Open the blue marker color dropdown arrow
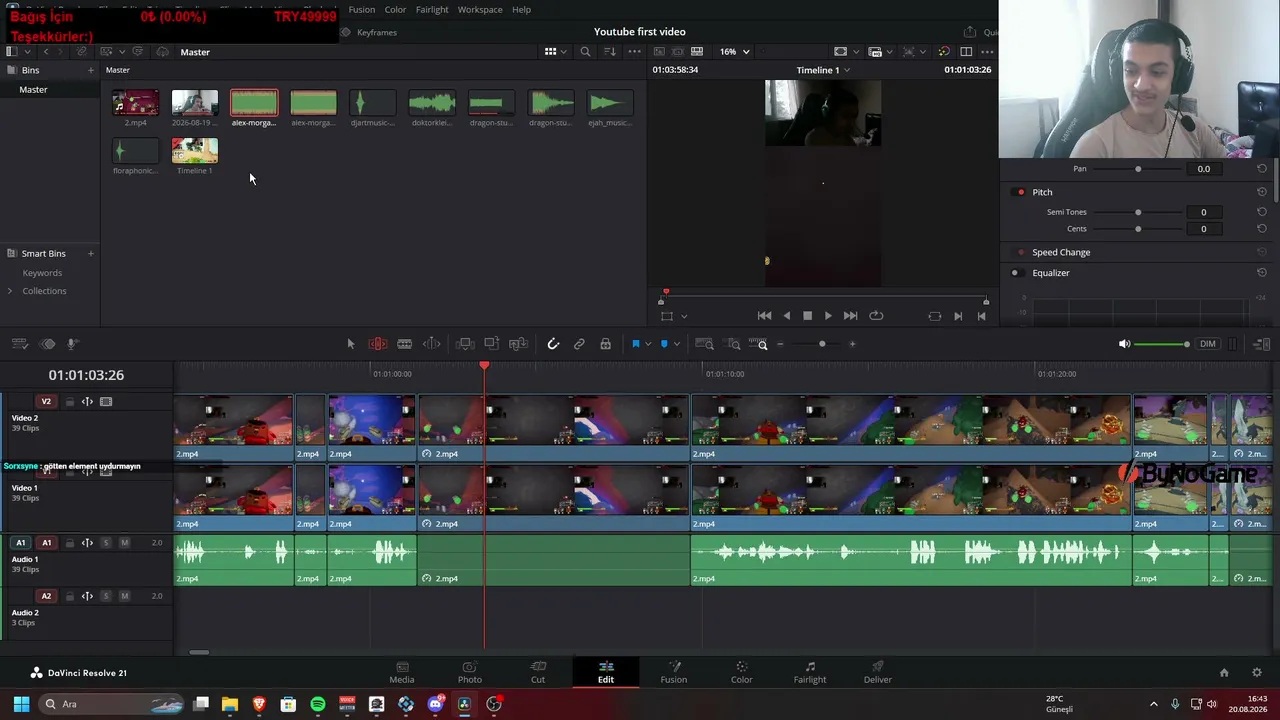The width and height of the screenshot is (1280, 720). click(677, 344)
